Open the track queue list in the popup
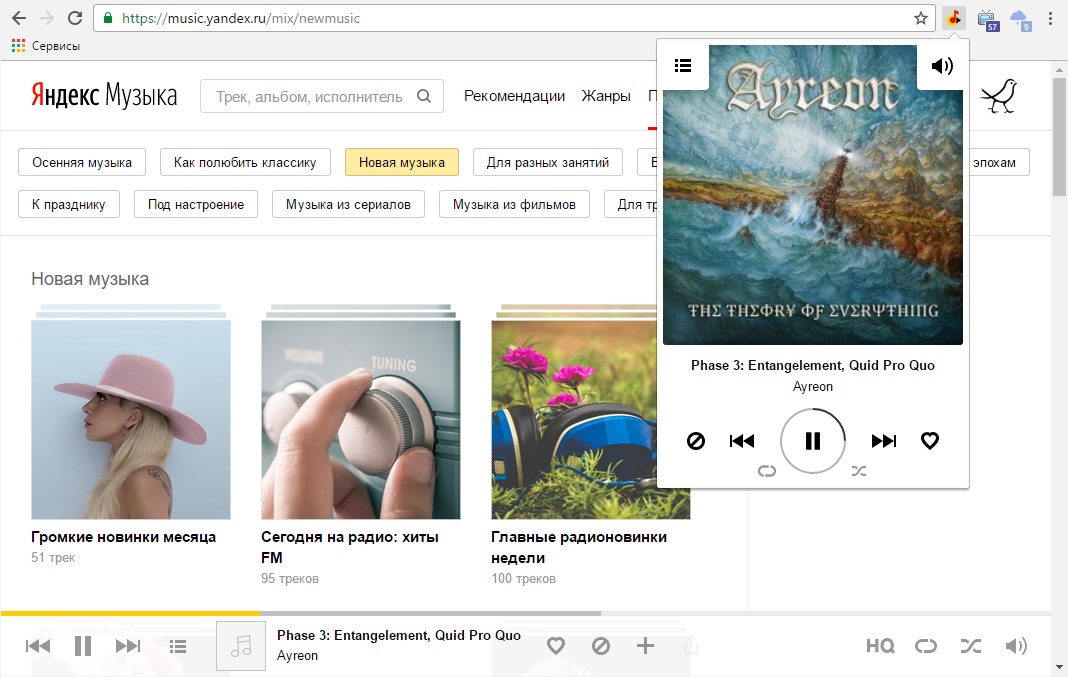This screenshot has width=1068, height=677. pyautogui.click(x=683, y=65)
